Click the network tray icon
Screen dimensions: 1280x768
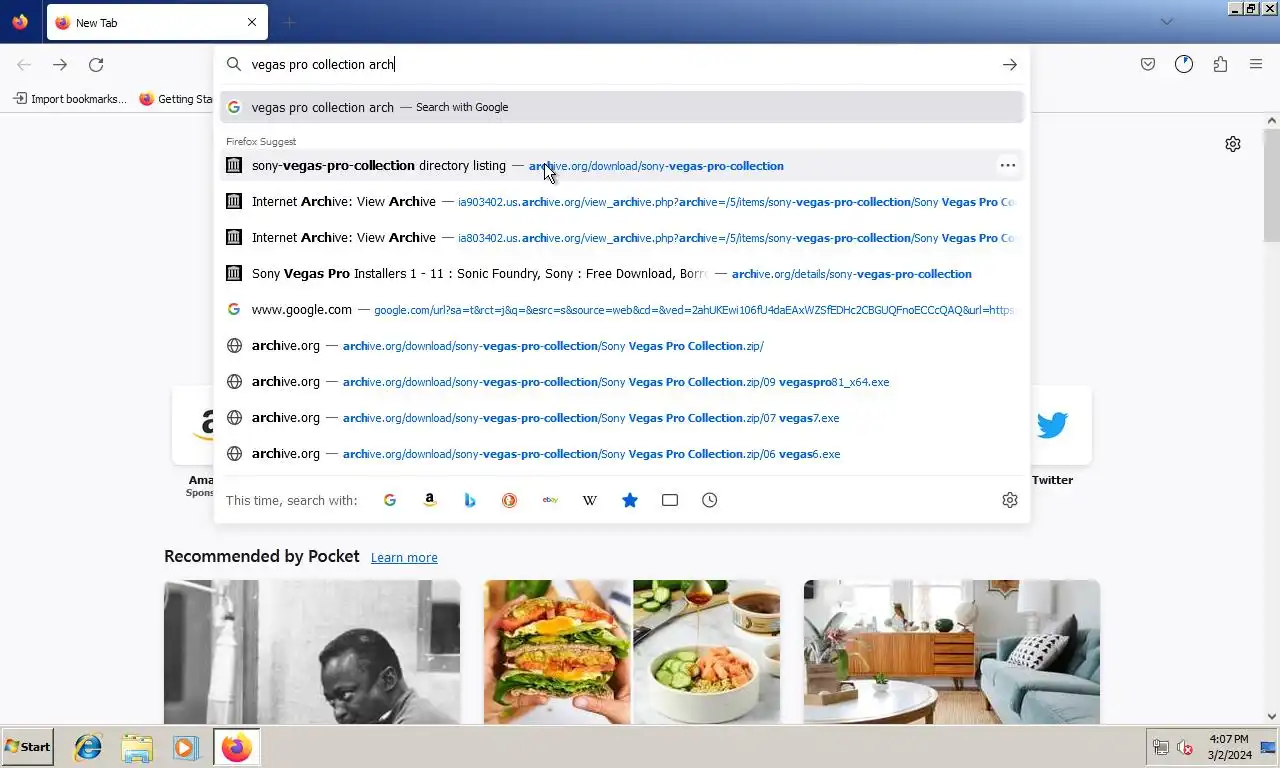pos(1161,747)
